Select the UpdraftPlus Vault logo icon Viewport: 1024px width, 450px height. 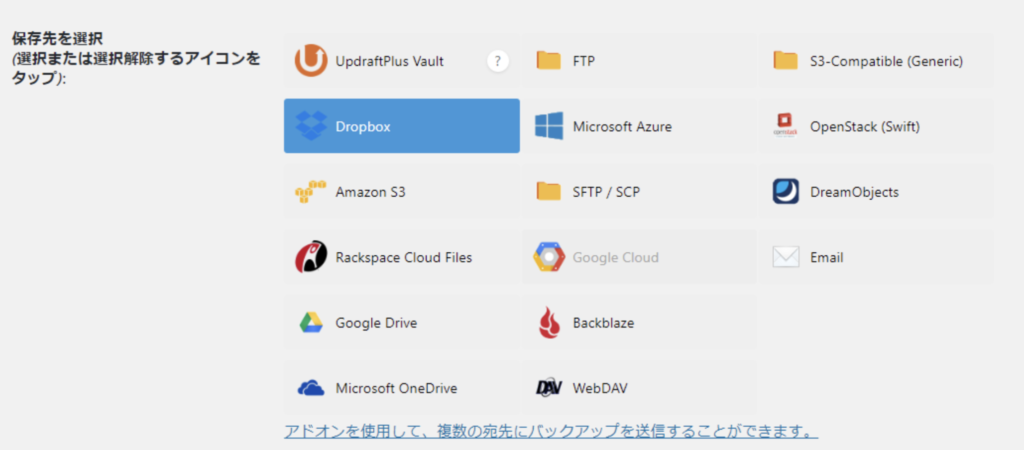click(311, 61)
